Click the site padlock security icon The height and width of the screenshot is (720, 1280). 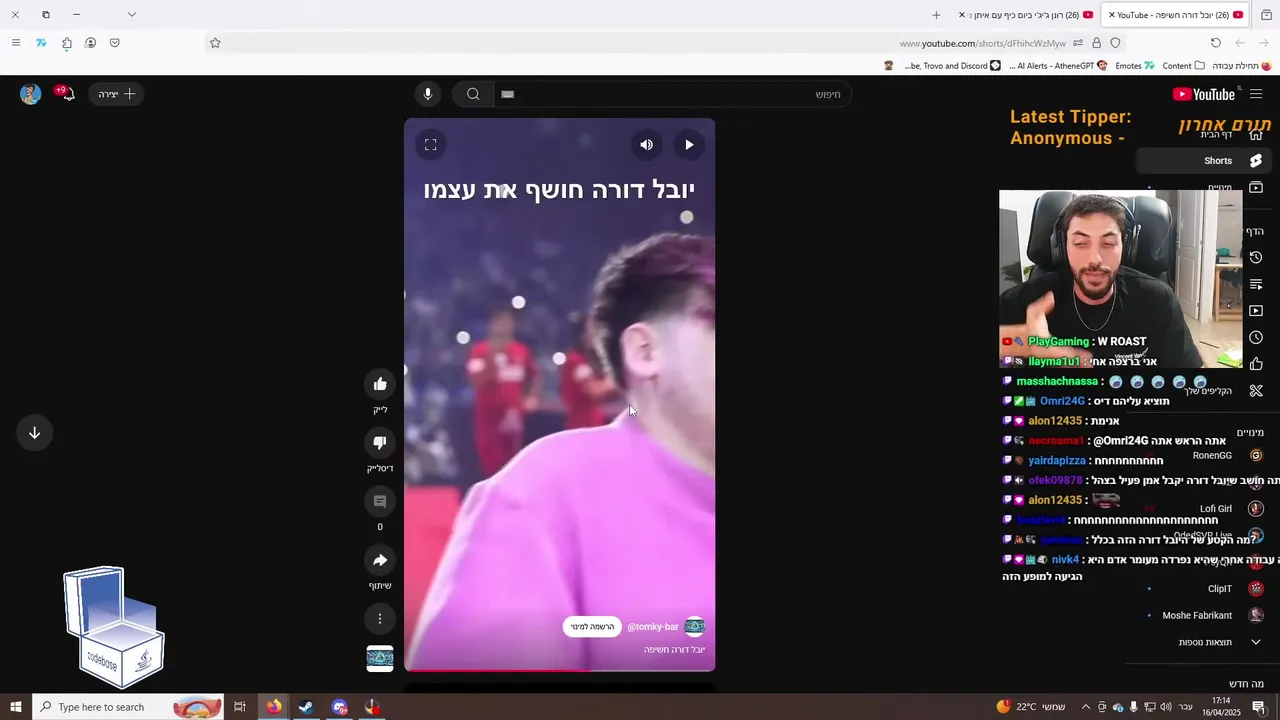point(1097,43)
